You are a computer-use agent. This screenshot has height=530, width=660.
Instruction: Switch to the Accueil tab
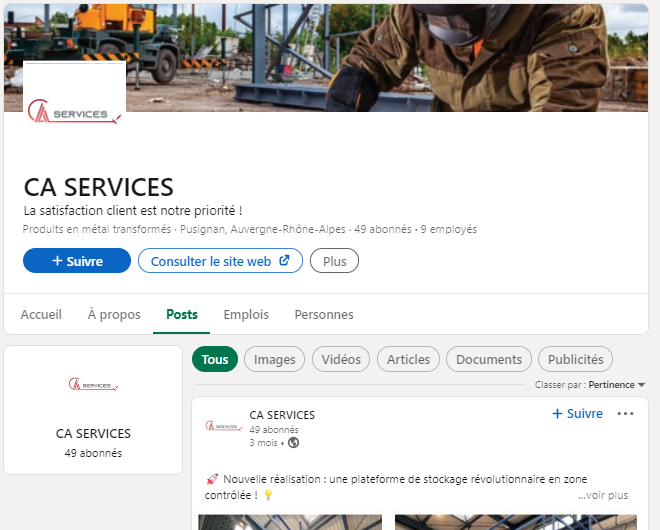tap(41, 314)
